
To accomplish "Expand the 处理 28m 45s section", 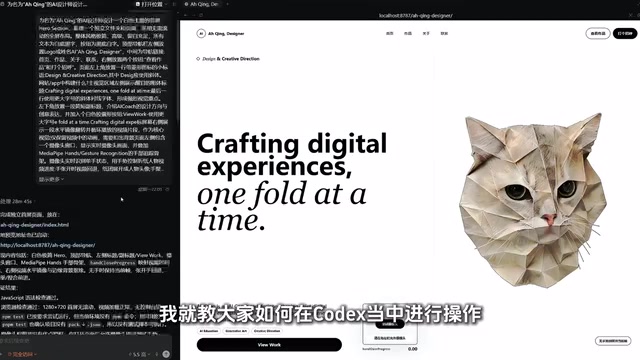I will [x=17, y=201].
